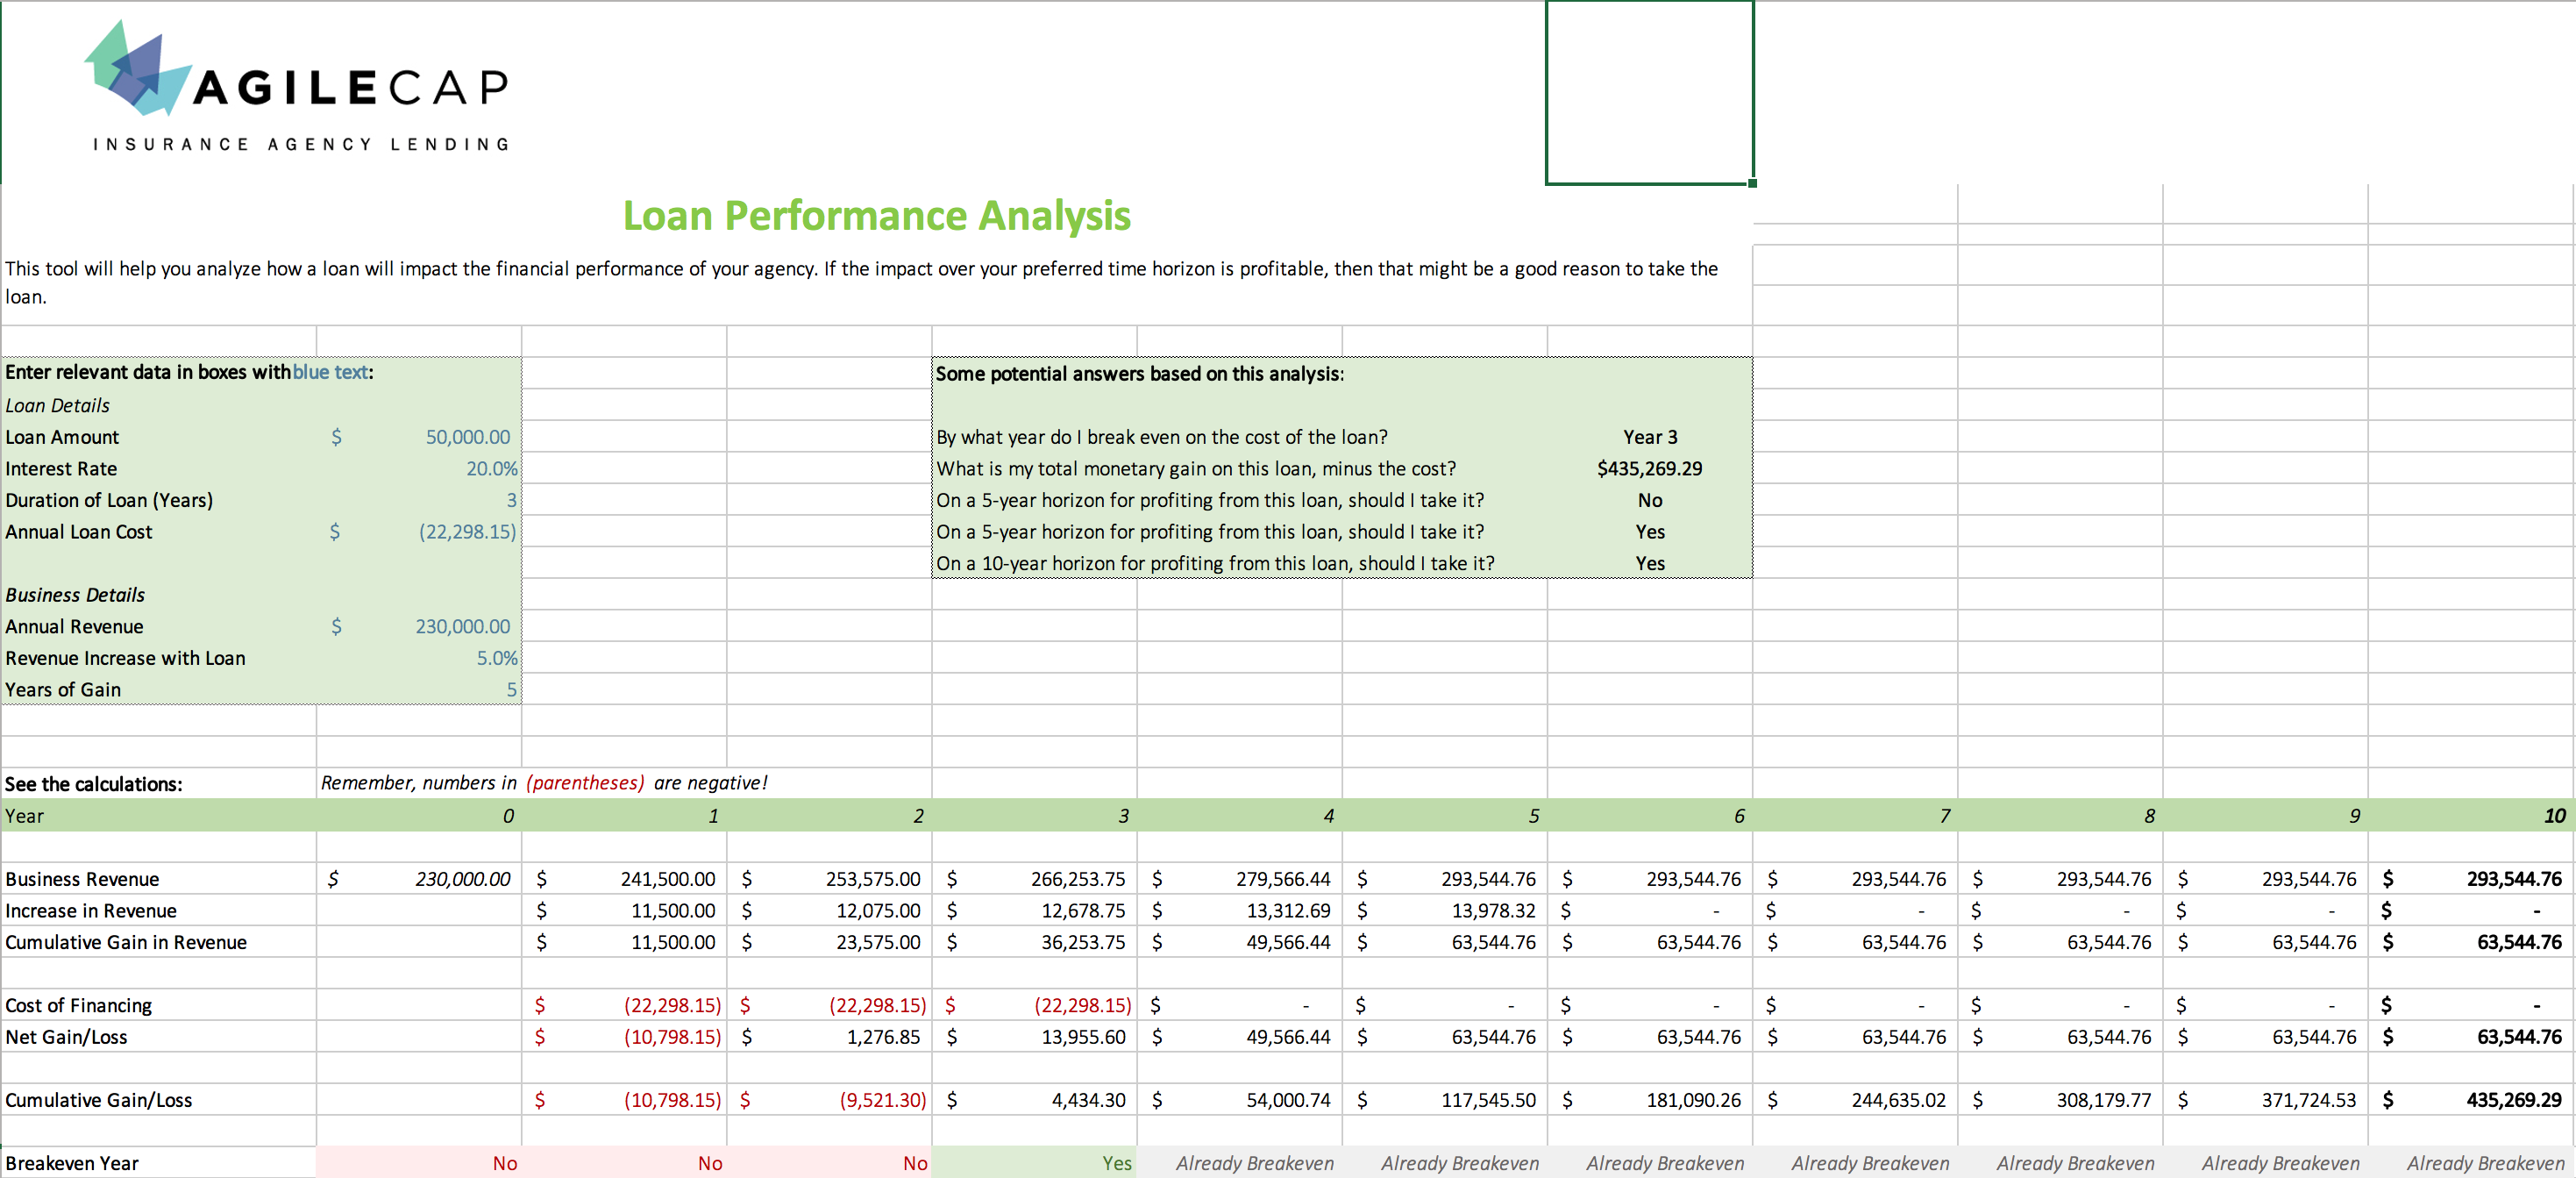Click the 'Remember, numbers in (parentheses)' note
2576x1178 pixels.
pyautogui.click(x=544, y=783)
